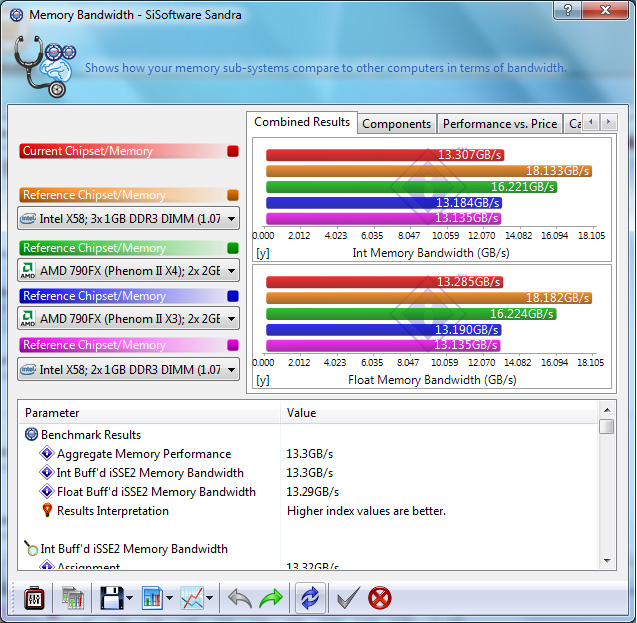Open the options equalizer icon in toolbar
Image resolution: width=637 pixels, height=623 pixels.
pyautogui.click(x=34, y=598)
